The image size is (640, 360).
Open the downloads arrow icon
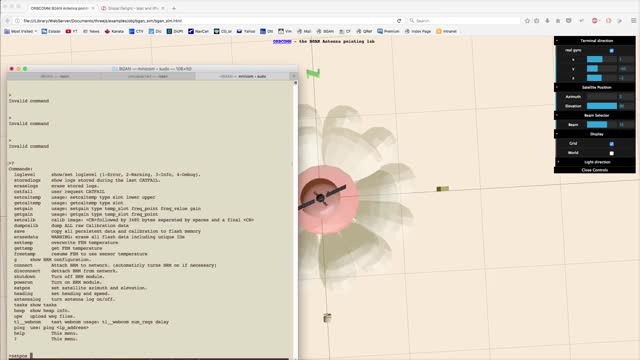pos(547,21)
